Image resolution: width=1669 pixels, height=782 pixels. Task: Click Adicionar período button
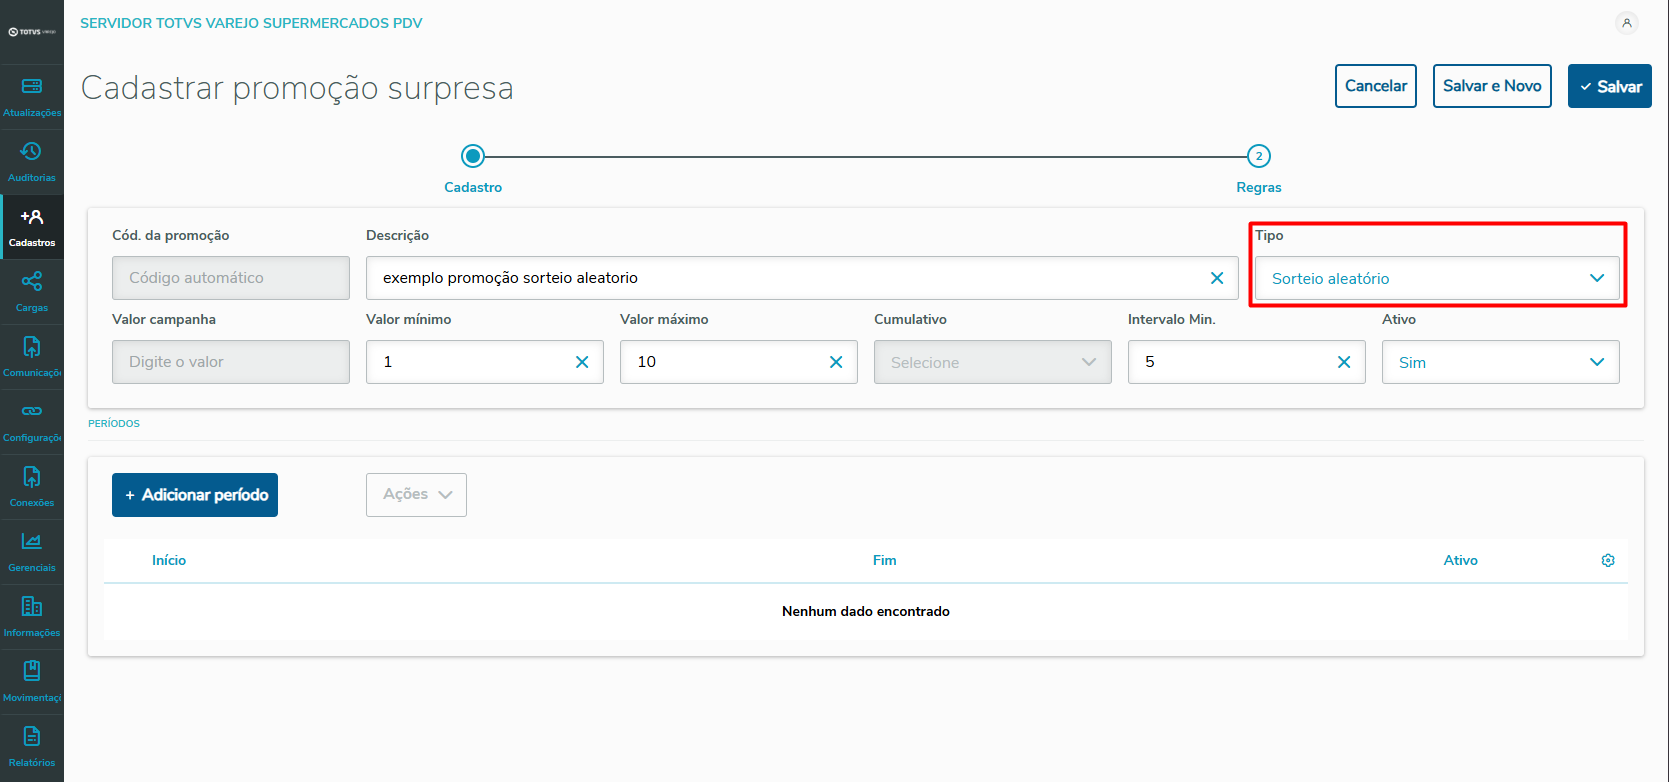[x=195, y=495]
